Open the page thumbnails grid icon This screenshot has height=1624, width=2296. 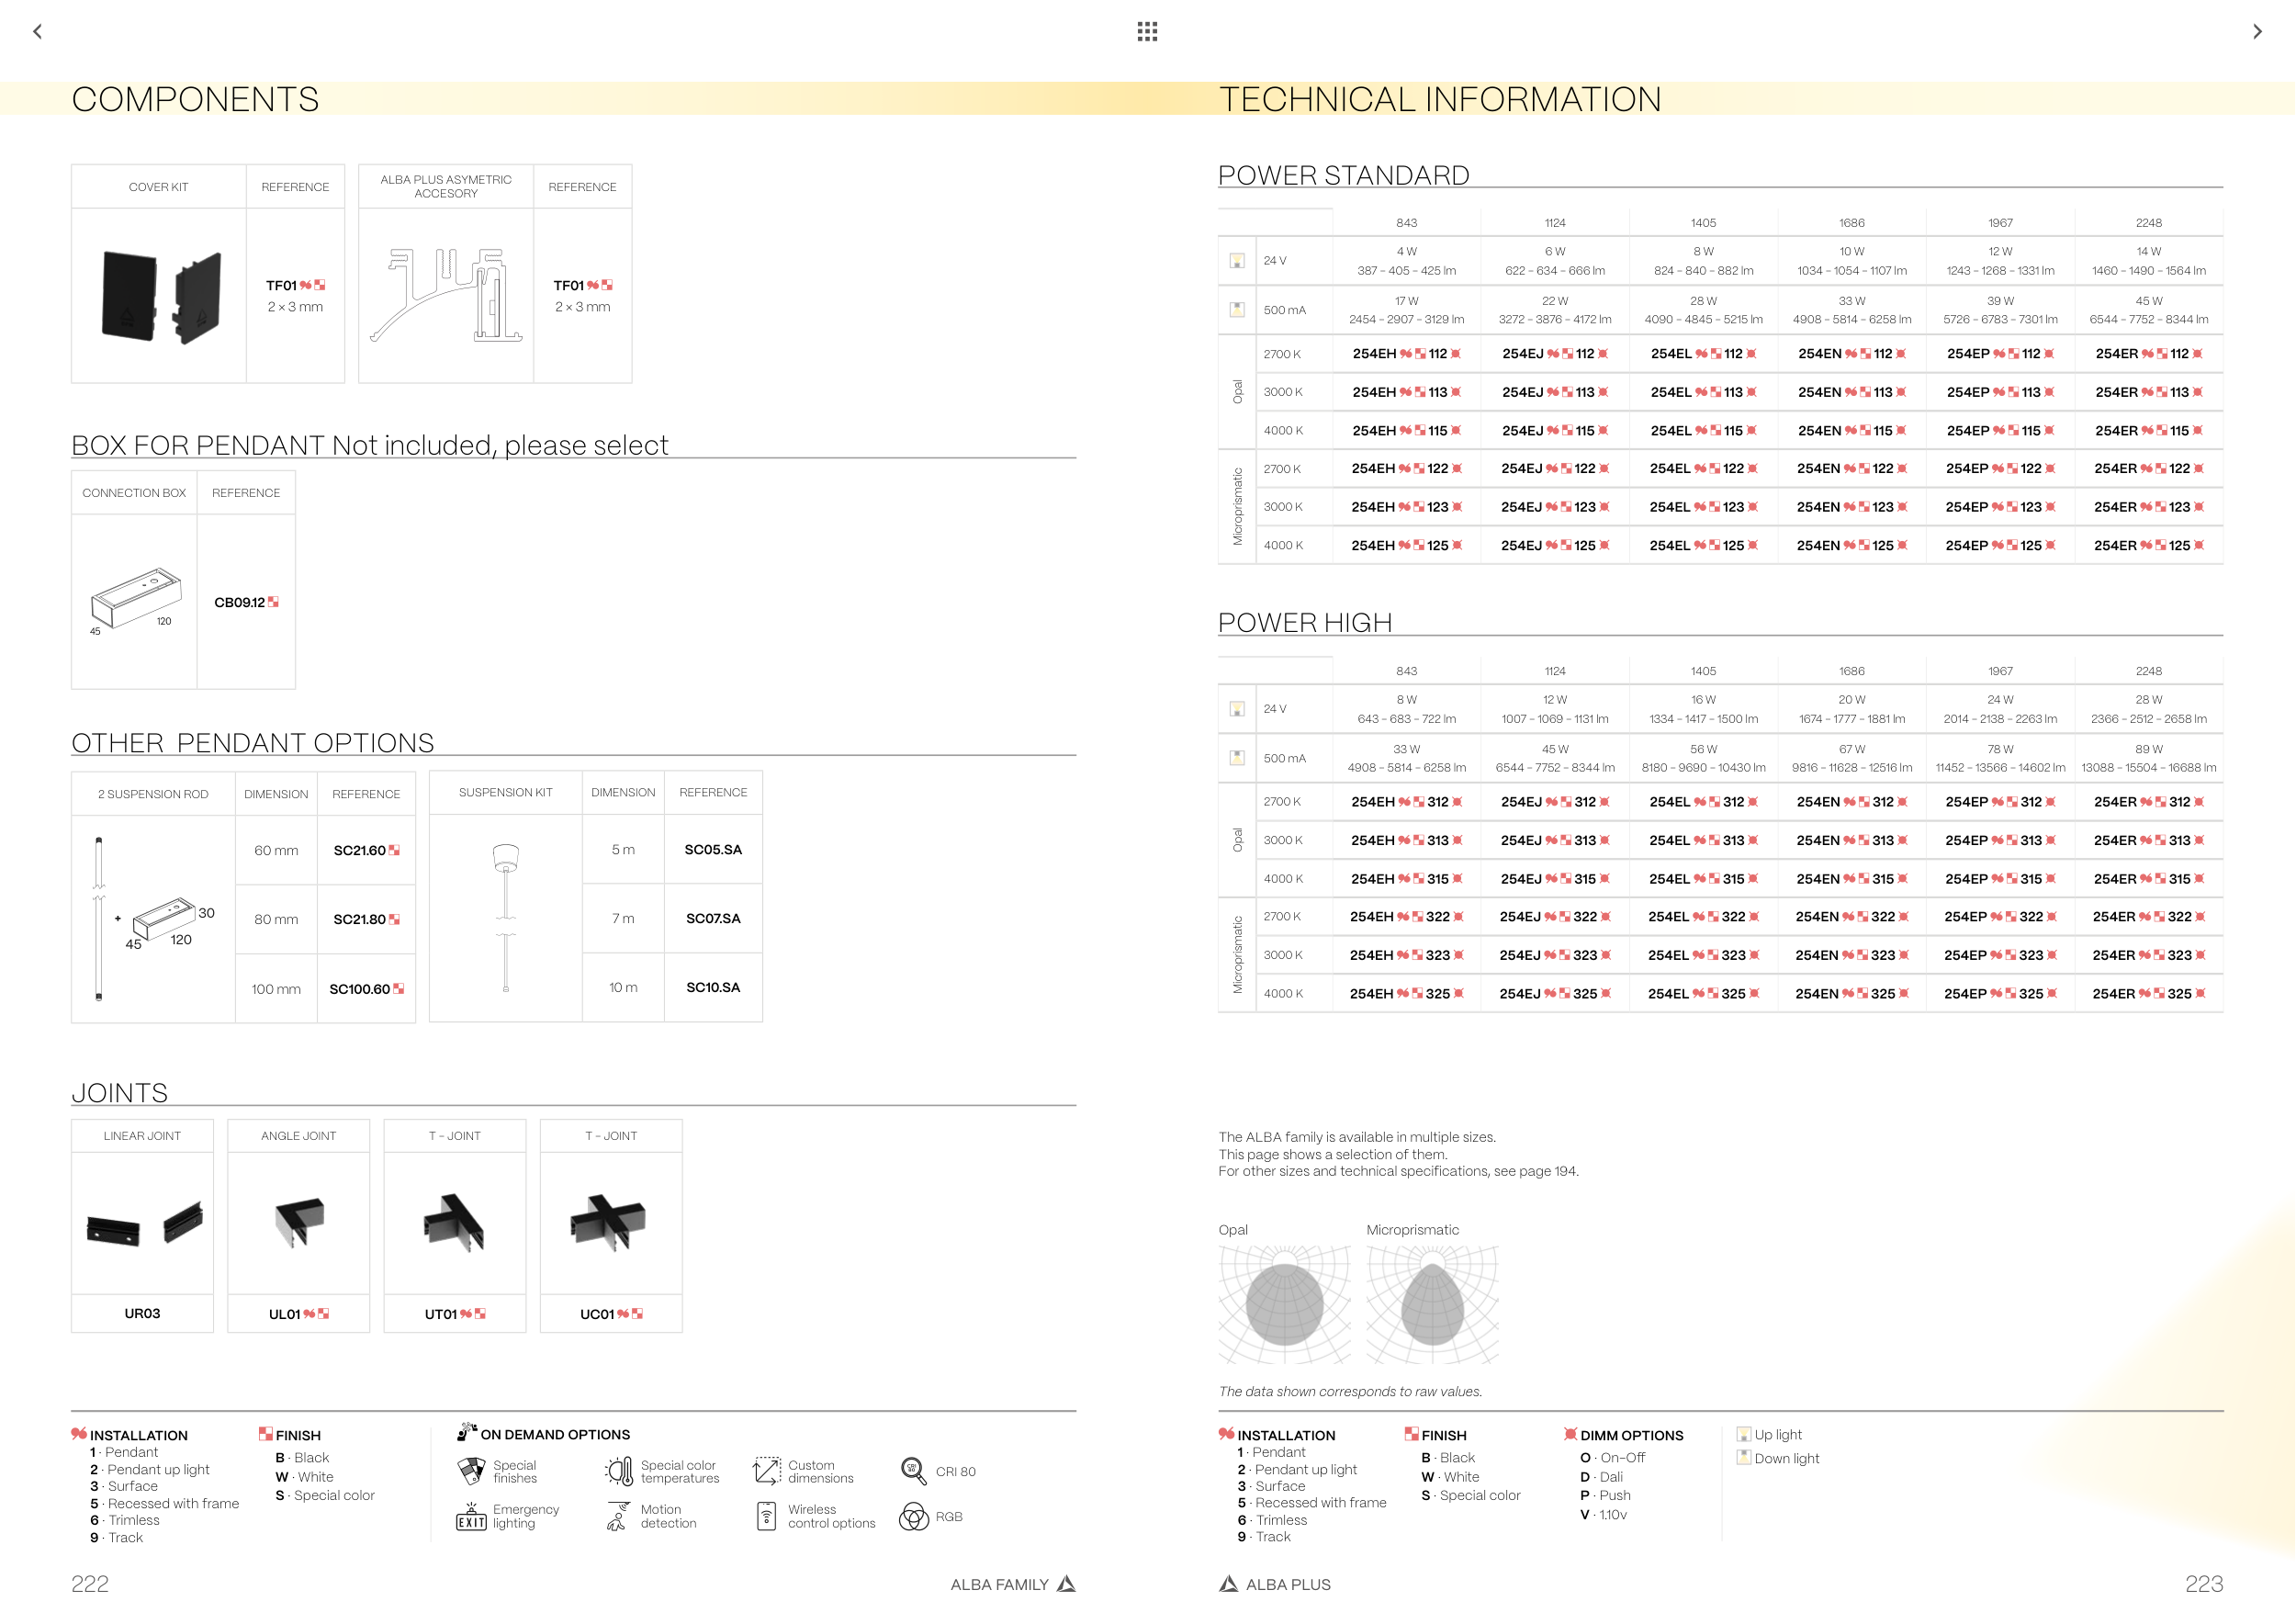pos(1147,31)
